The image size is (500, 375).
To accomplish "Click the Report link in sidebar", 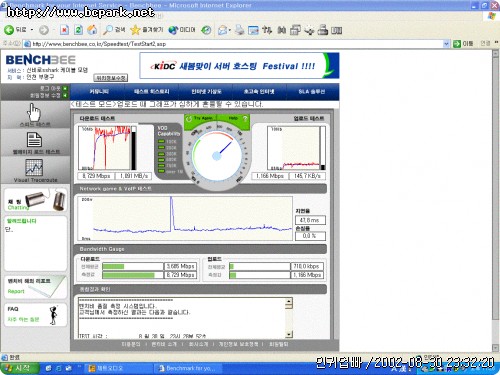I will point(16,291).
